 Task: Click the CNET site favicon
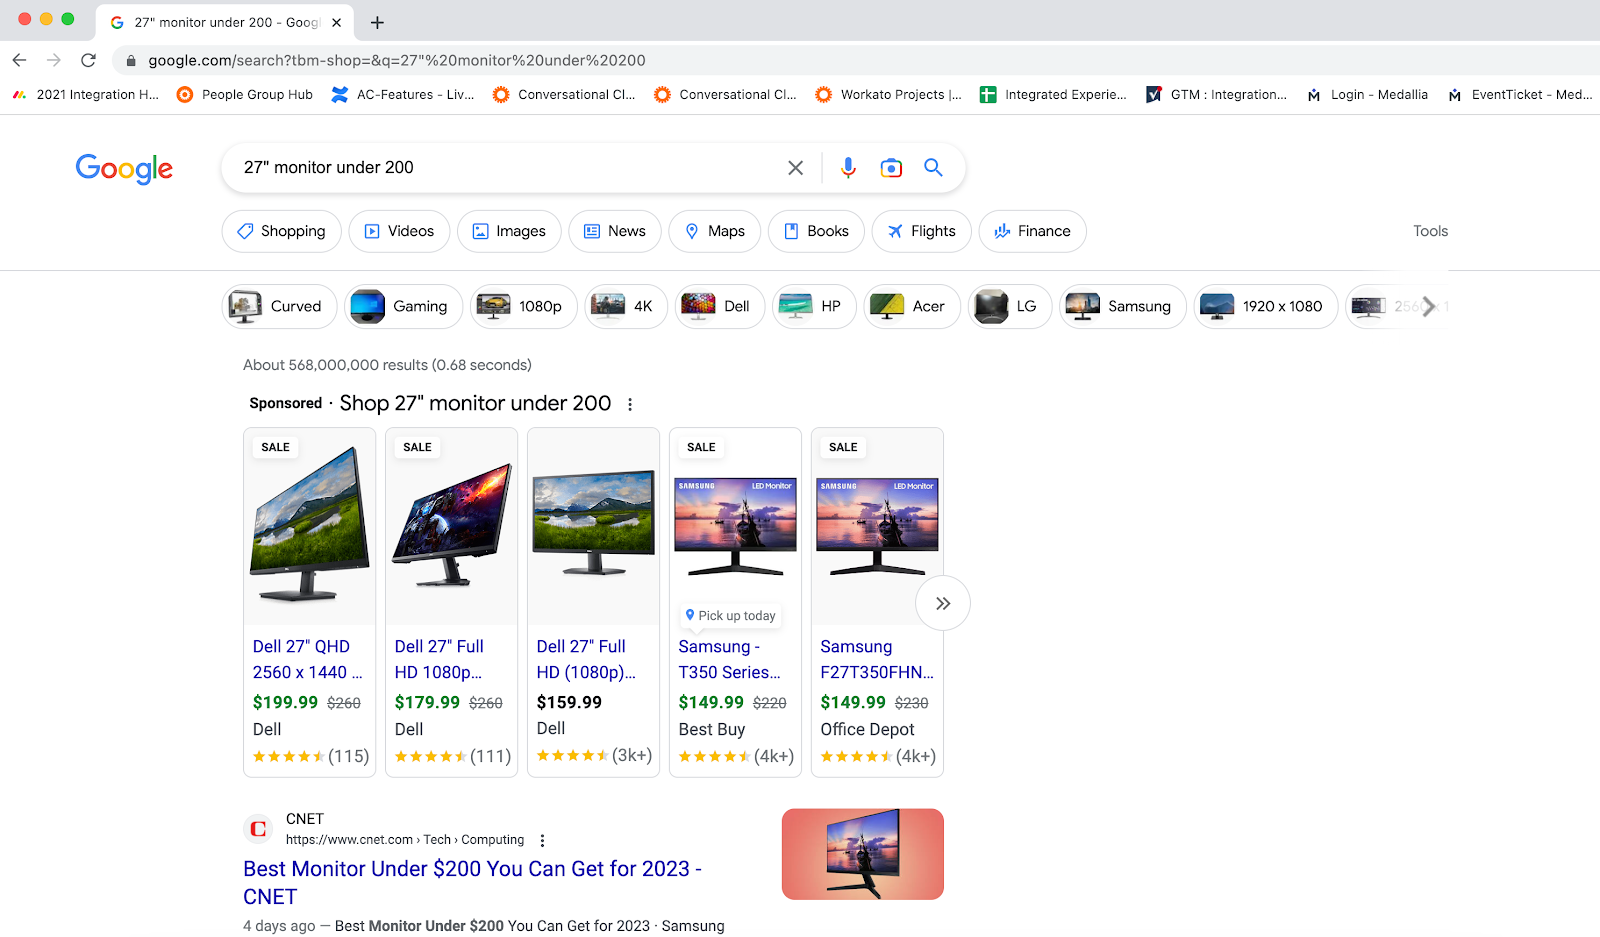tap(258, 829)
